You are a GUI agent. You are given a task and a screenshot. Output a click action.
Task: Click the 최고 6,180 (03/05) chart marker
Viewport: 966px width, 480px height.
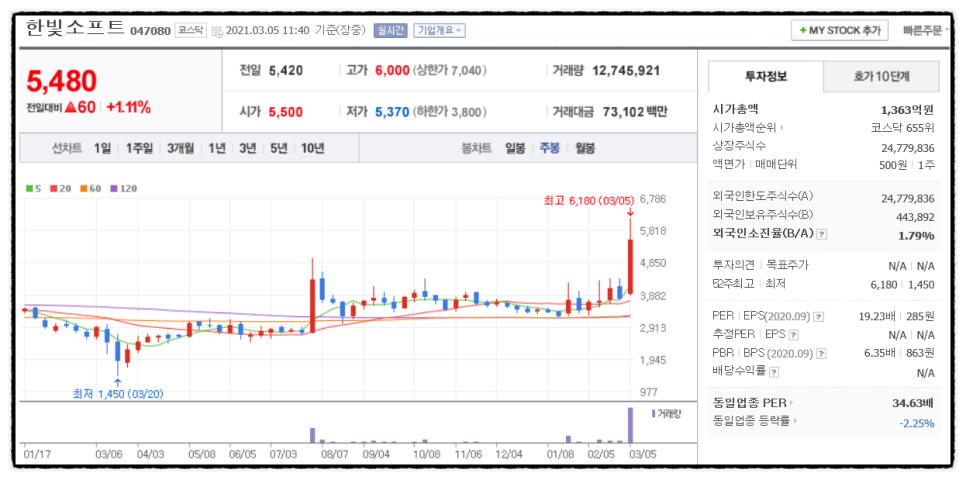589,200
